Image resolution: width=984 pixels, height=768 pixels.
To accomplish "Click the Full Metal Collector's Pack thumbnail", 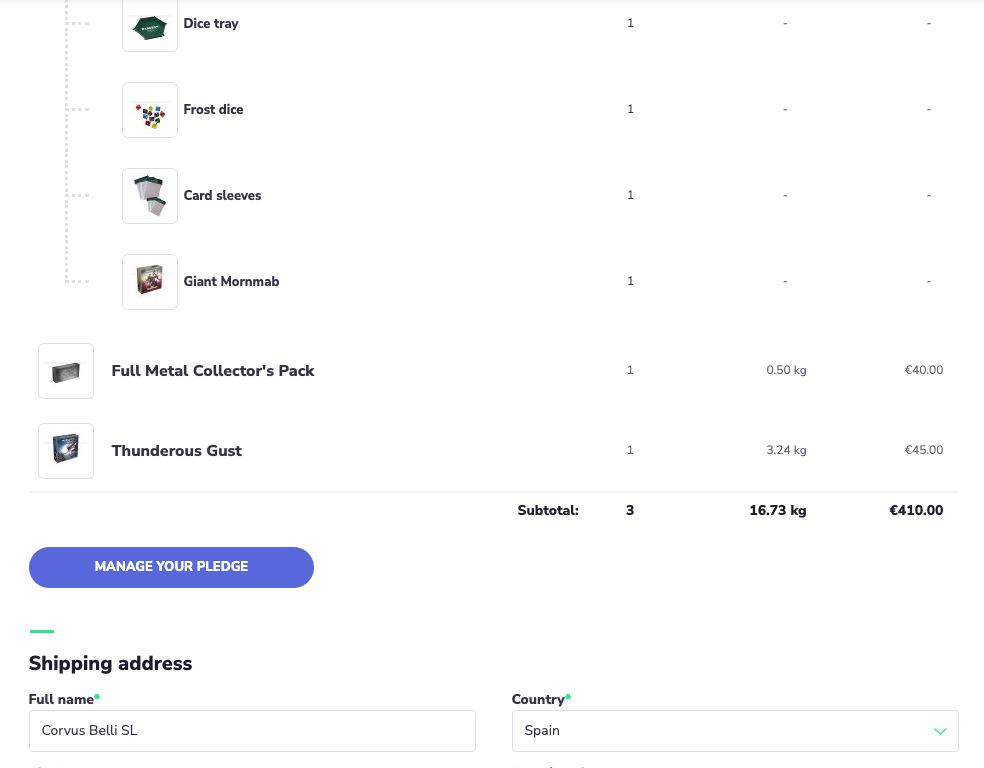I will 66,371.
